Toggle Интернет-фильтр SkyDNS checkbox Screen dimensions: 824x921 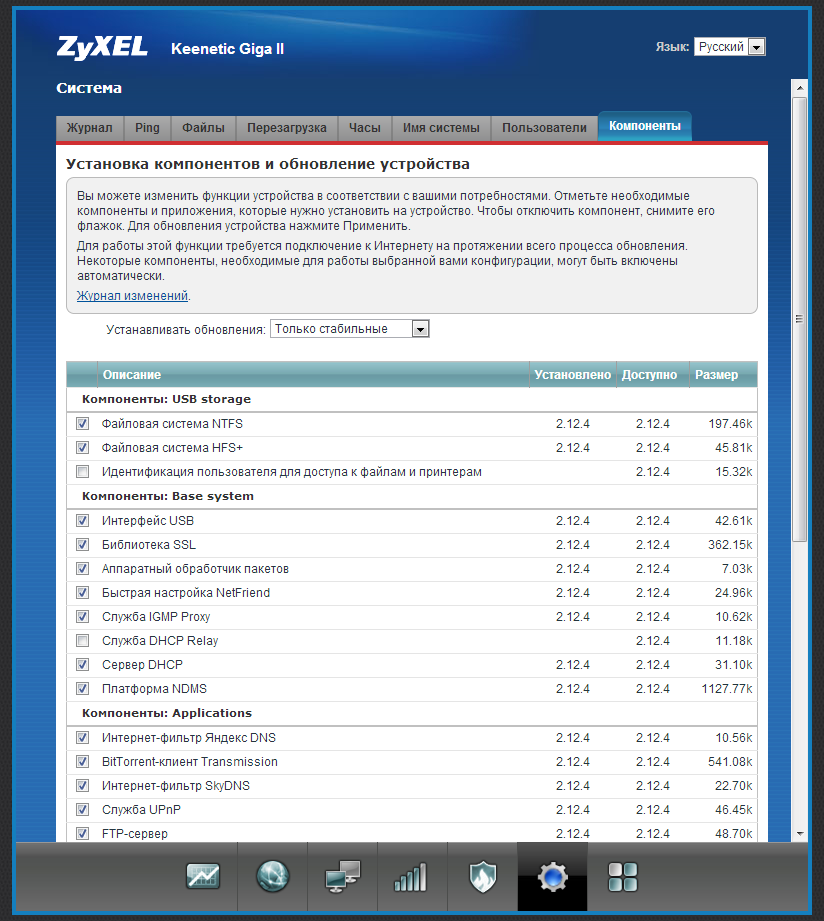(x=82, y=785)
